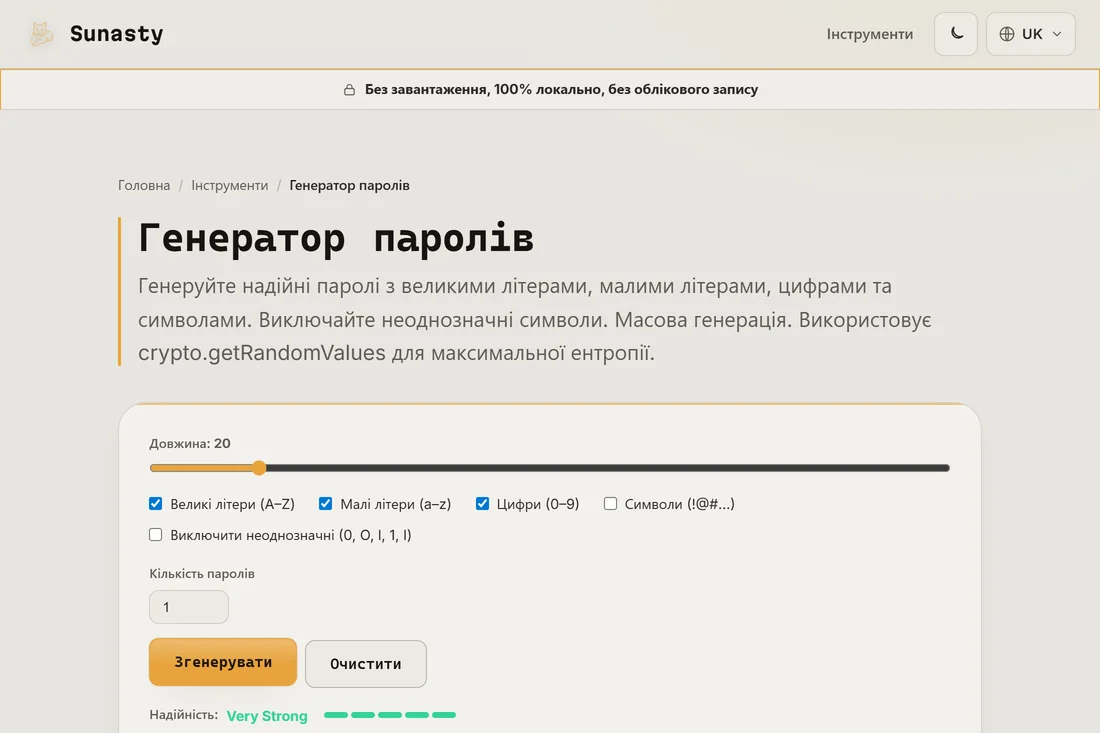Click the length slider handle
The height and width of the screenshot is (733, 1100).
259,468
